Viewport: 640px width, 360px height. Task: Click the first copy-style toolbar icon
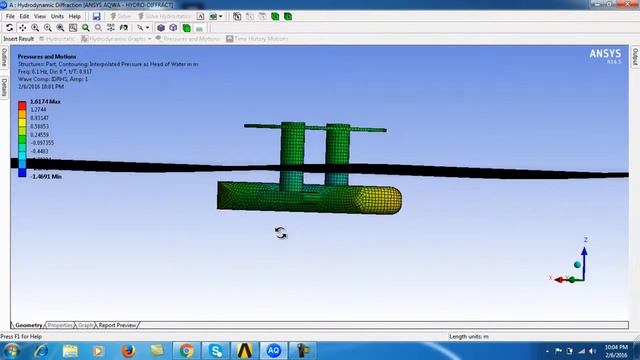pos(237,16)
